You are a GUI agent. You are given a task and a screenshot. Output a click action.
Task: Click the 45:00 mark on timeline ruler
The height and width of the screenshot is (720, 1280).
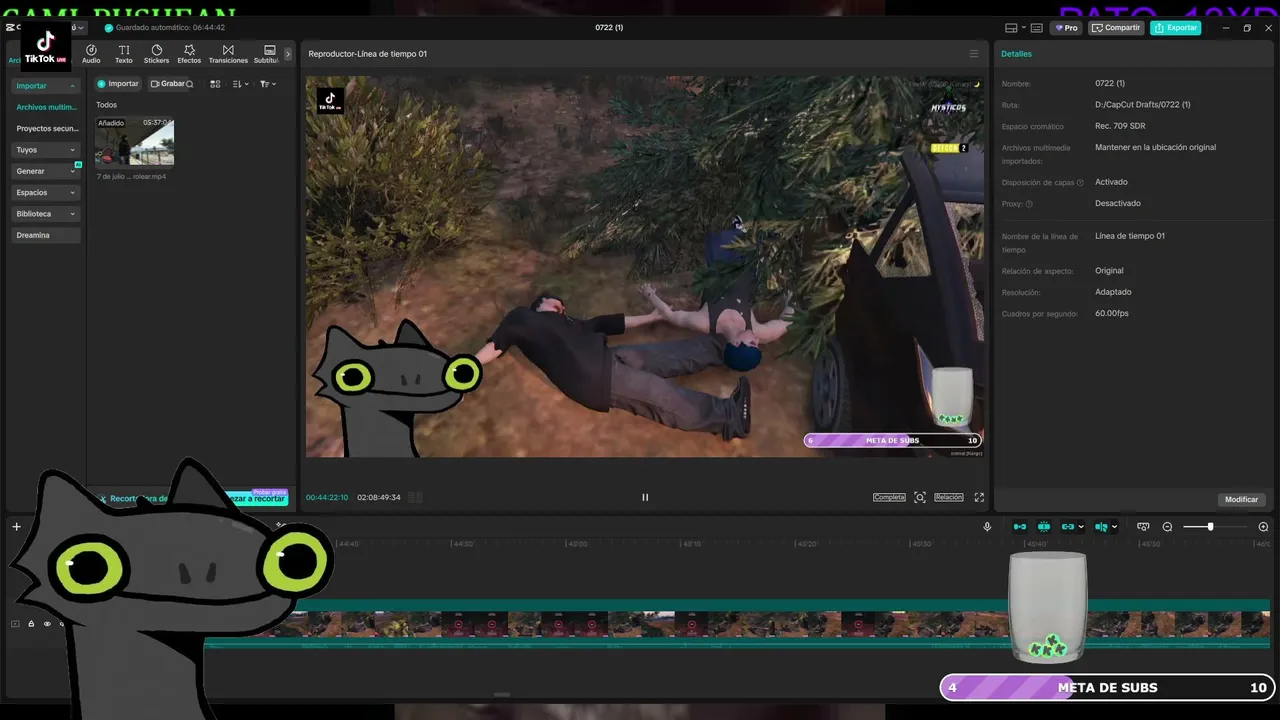(577, 544)
